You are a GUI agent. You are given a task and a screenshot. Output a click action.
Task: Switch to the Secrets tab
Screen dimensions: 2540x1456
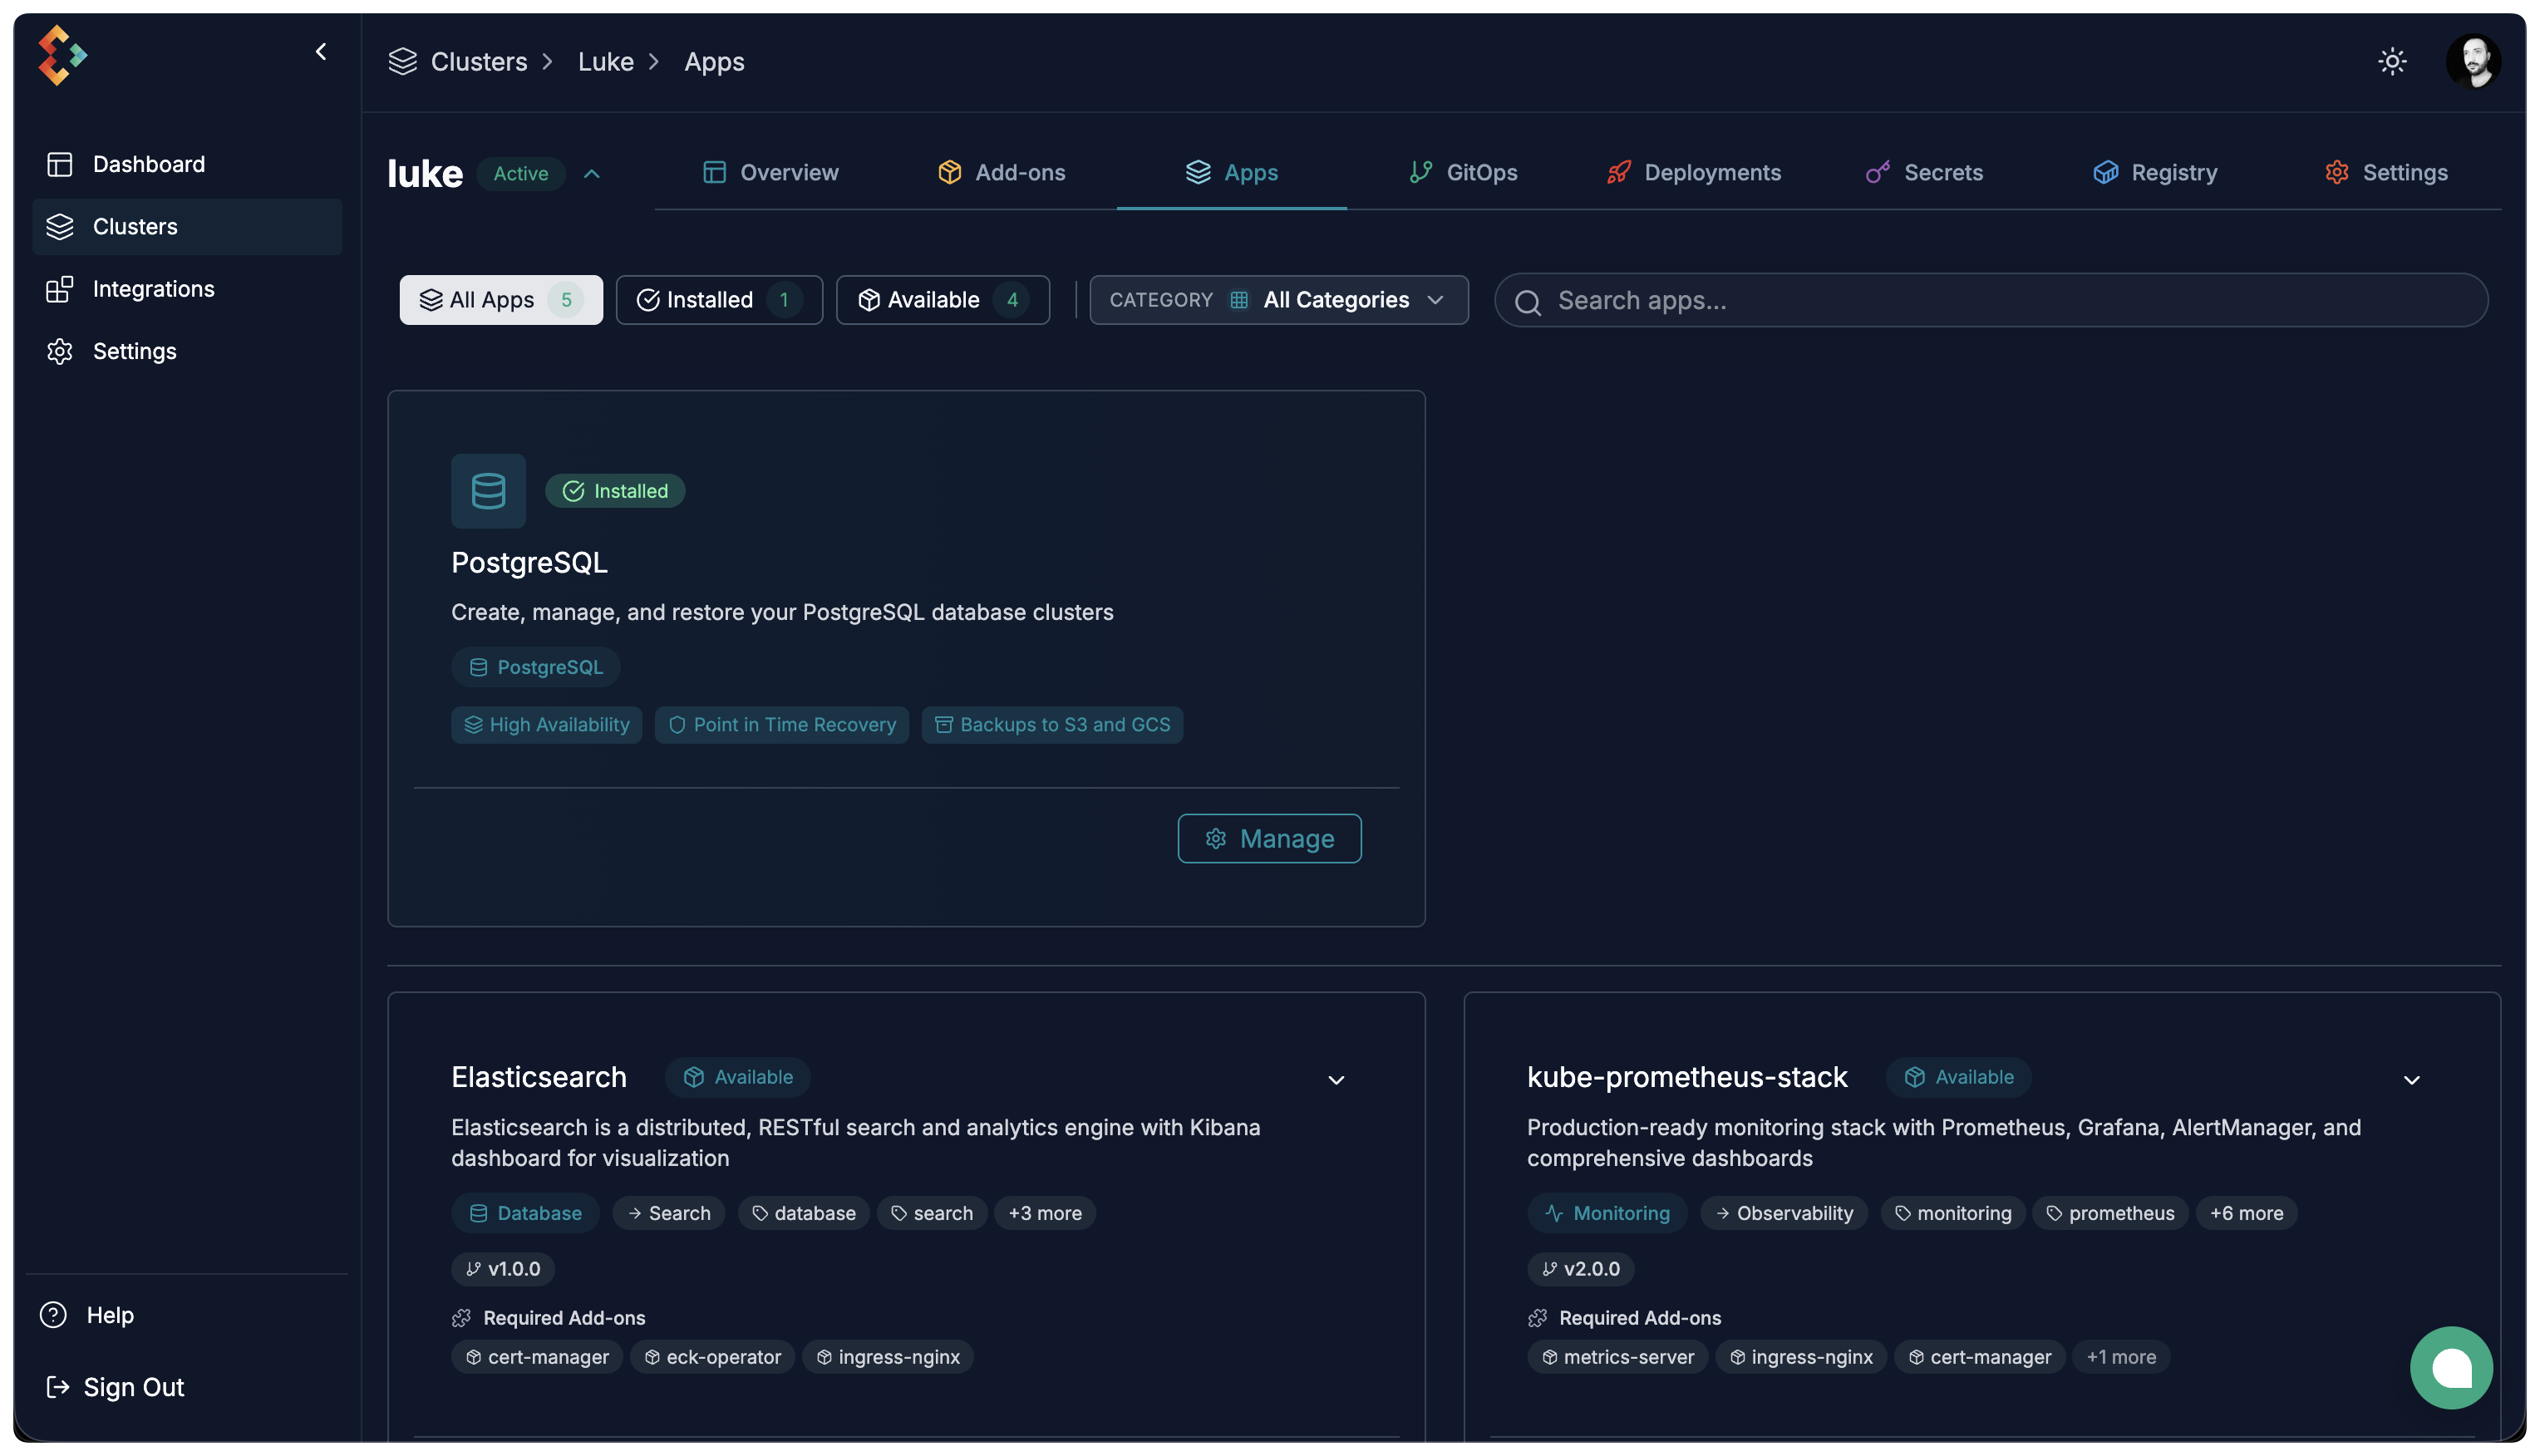(x=1923, y=172)
